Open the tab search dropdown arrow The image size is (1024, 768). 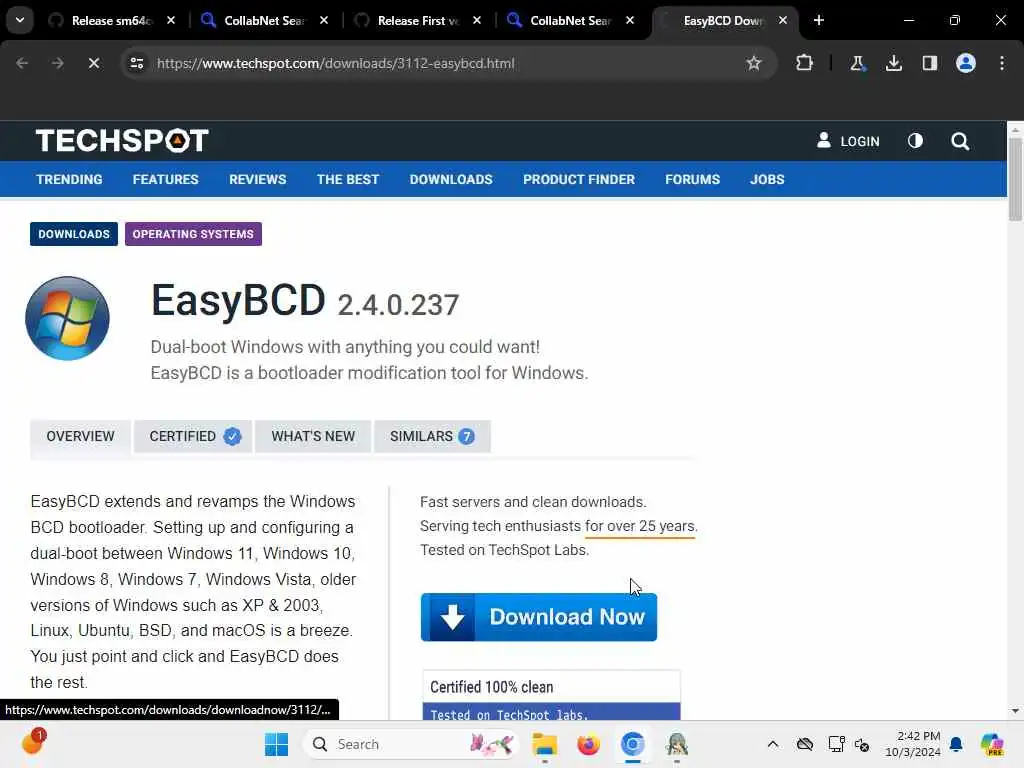(x=20, y=20)
